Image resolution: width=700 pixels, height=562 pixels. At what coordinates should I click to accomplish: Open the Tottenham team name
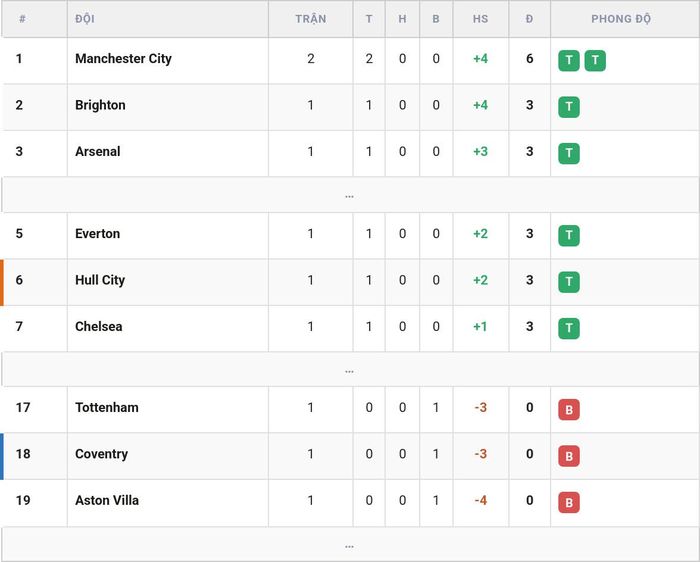click(x=107, y=408)
